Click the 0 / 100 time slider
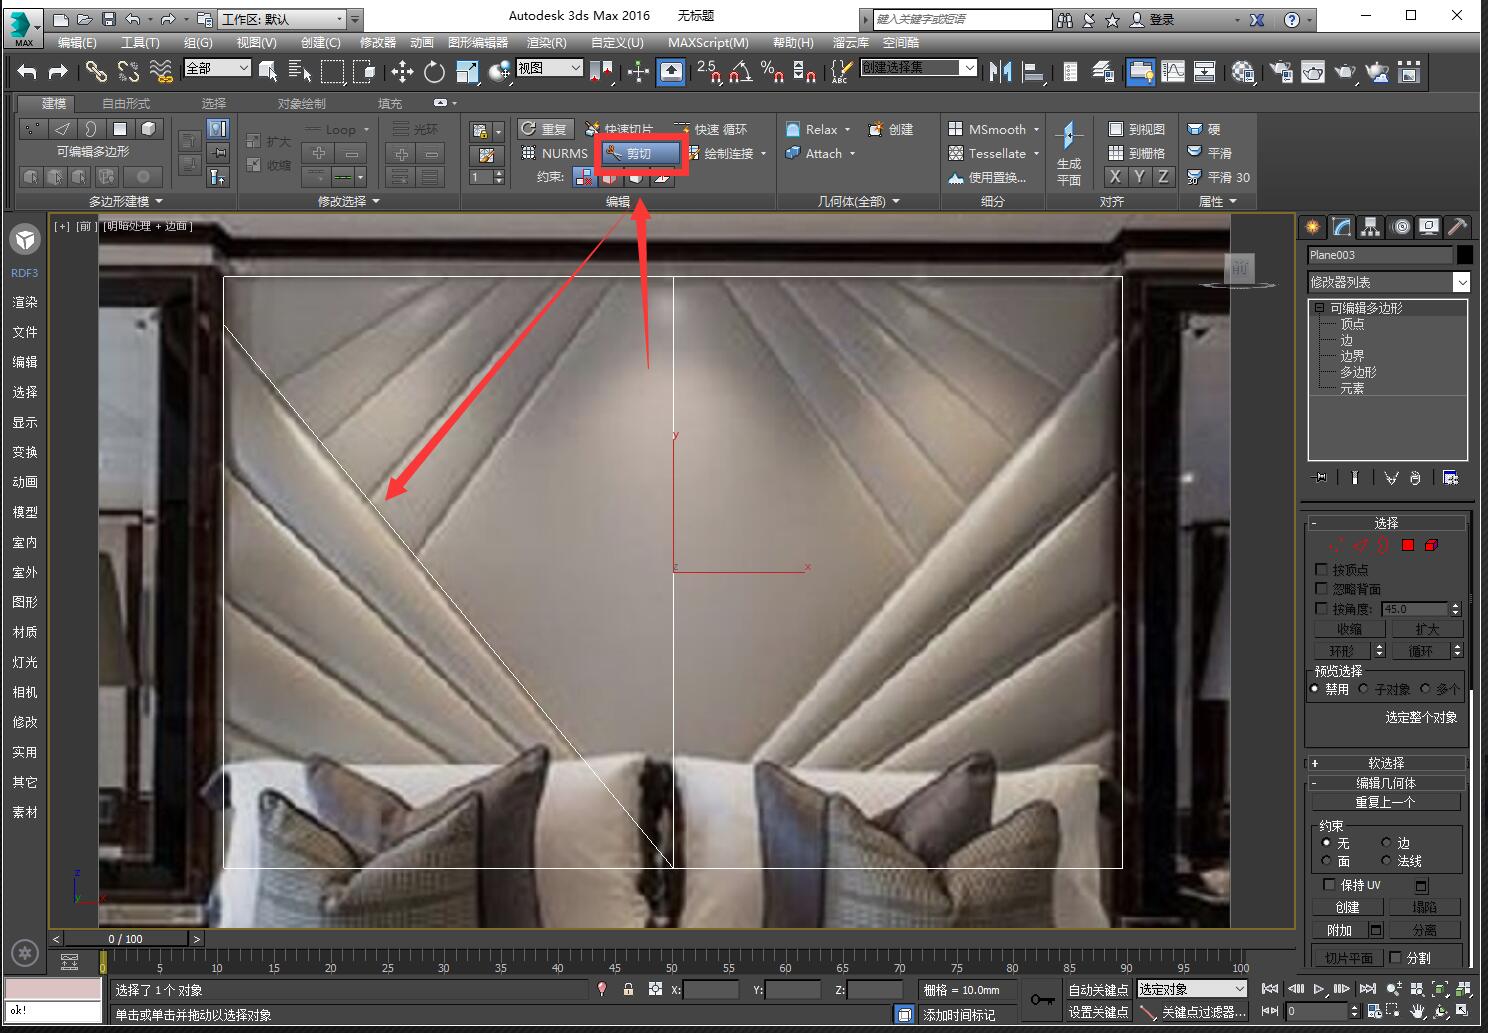The width and height of the screenshot is (1488, 1033). [126, 939]
